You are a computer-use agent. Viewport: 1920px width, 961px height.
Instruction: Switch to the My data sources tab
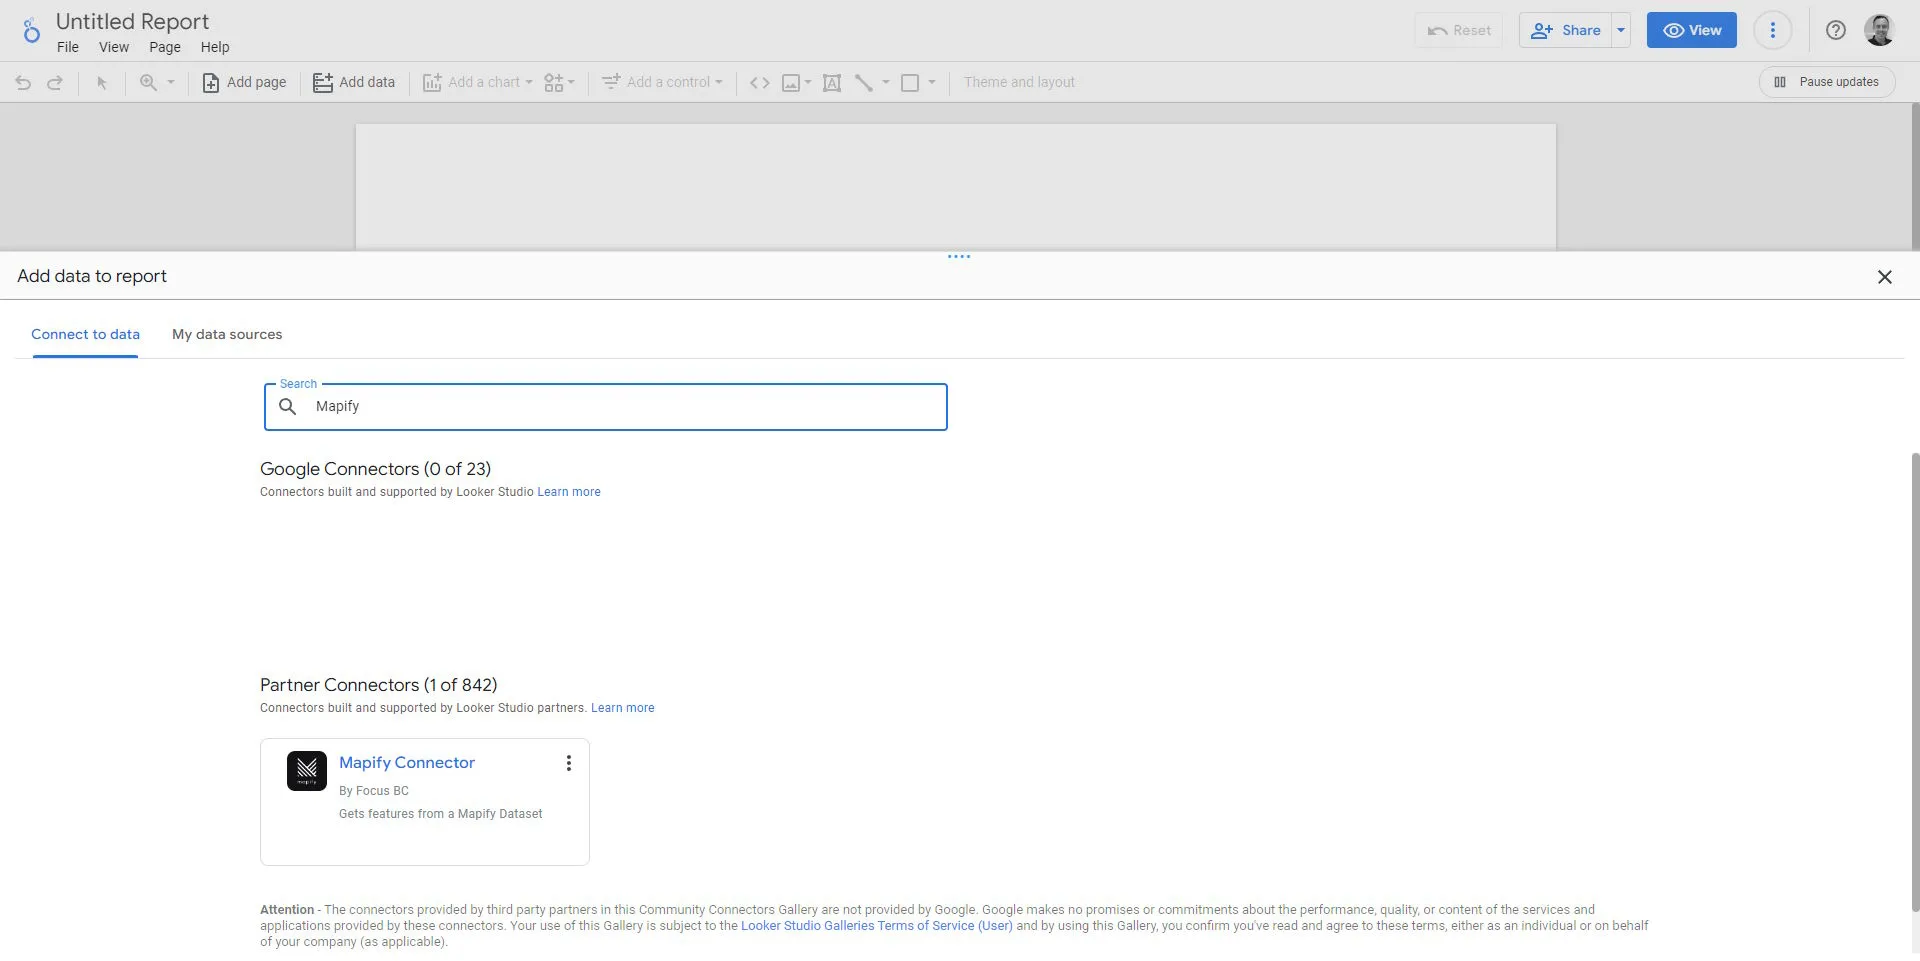tap(227, 334)
